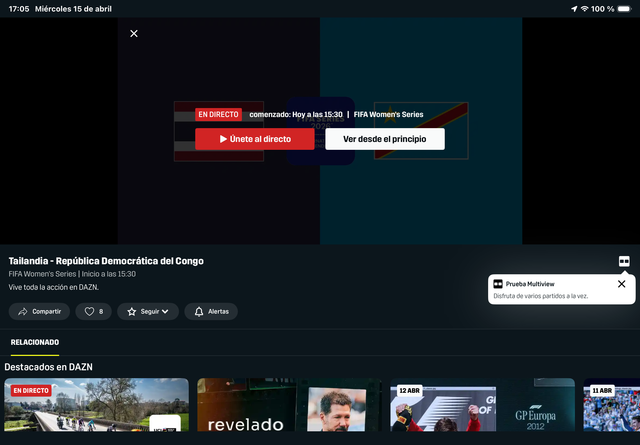Like the match with the heart icon
The width and height of the screenshot is (640, 445).
[93, 312]
